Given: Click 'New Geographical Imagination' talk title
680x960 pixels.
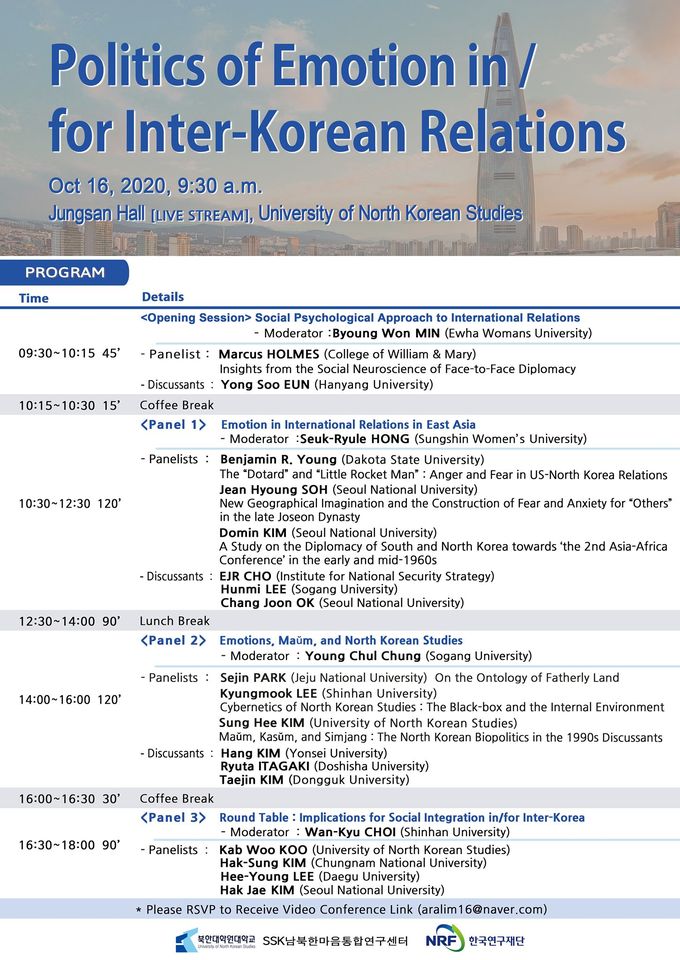Looking at the screenshot, I should [x=446, y=509].
